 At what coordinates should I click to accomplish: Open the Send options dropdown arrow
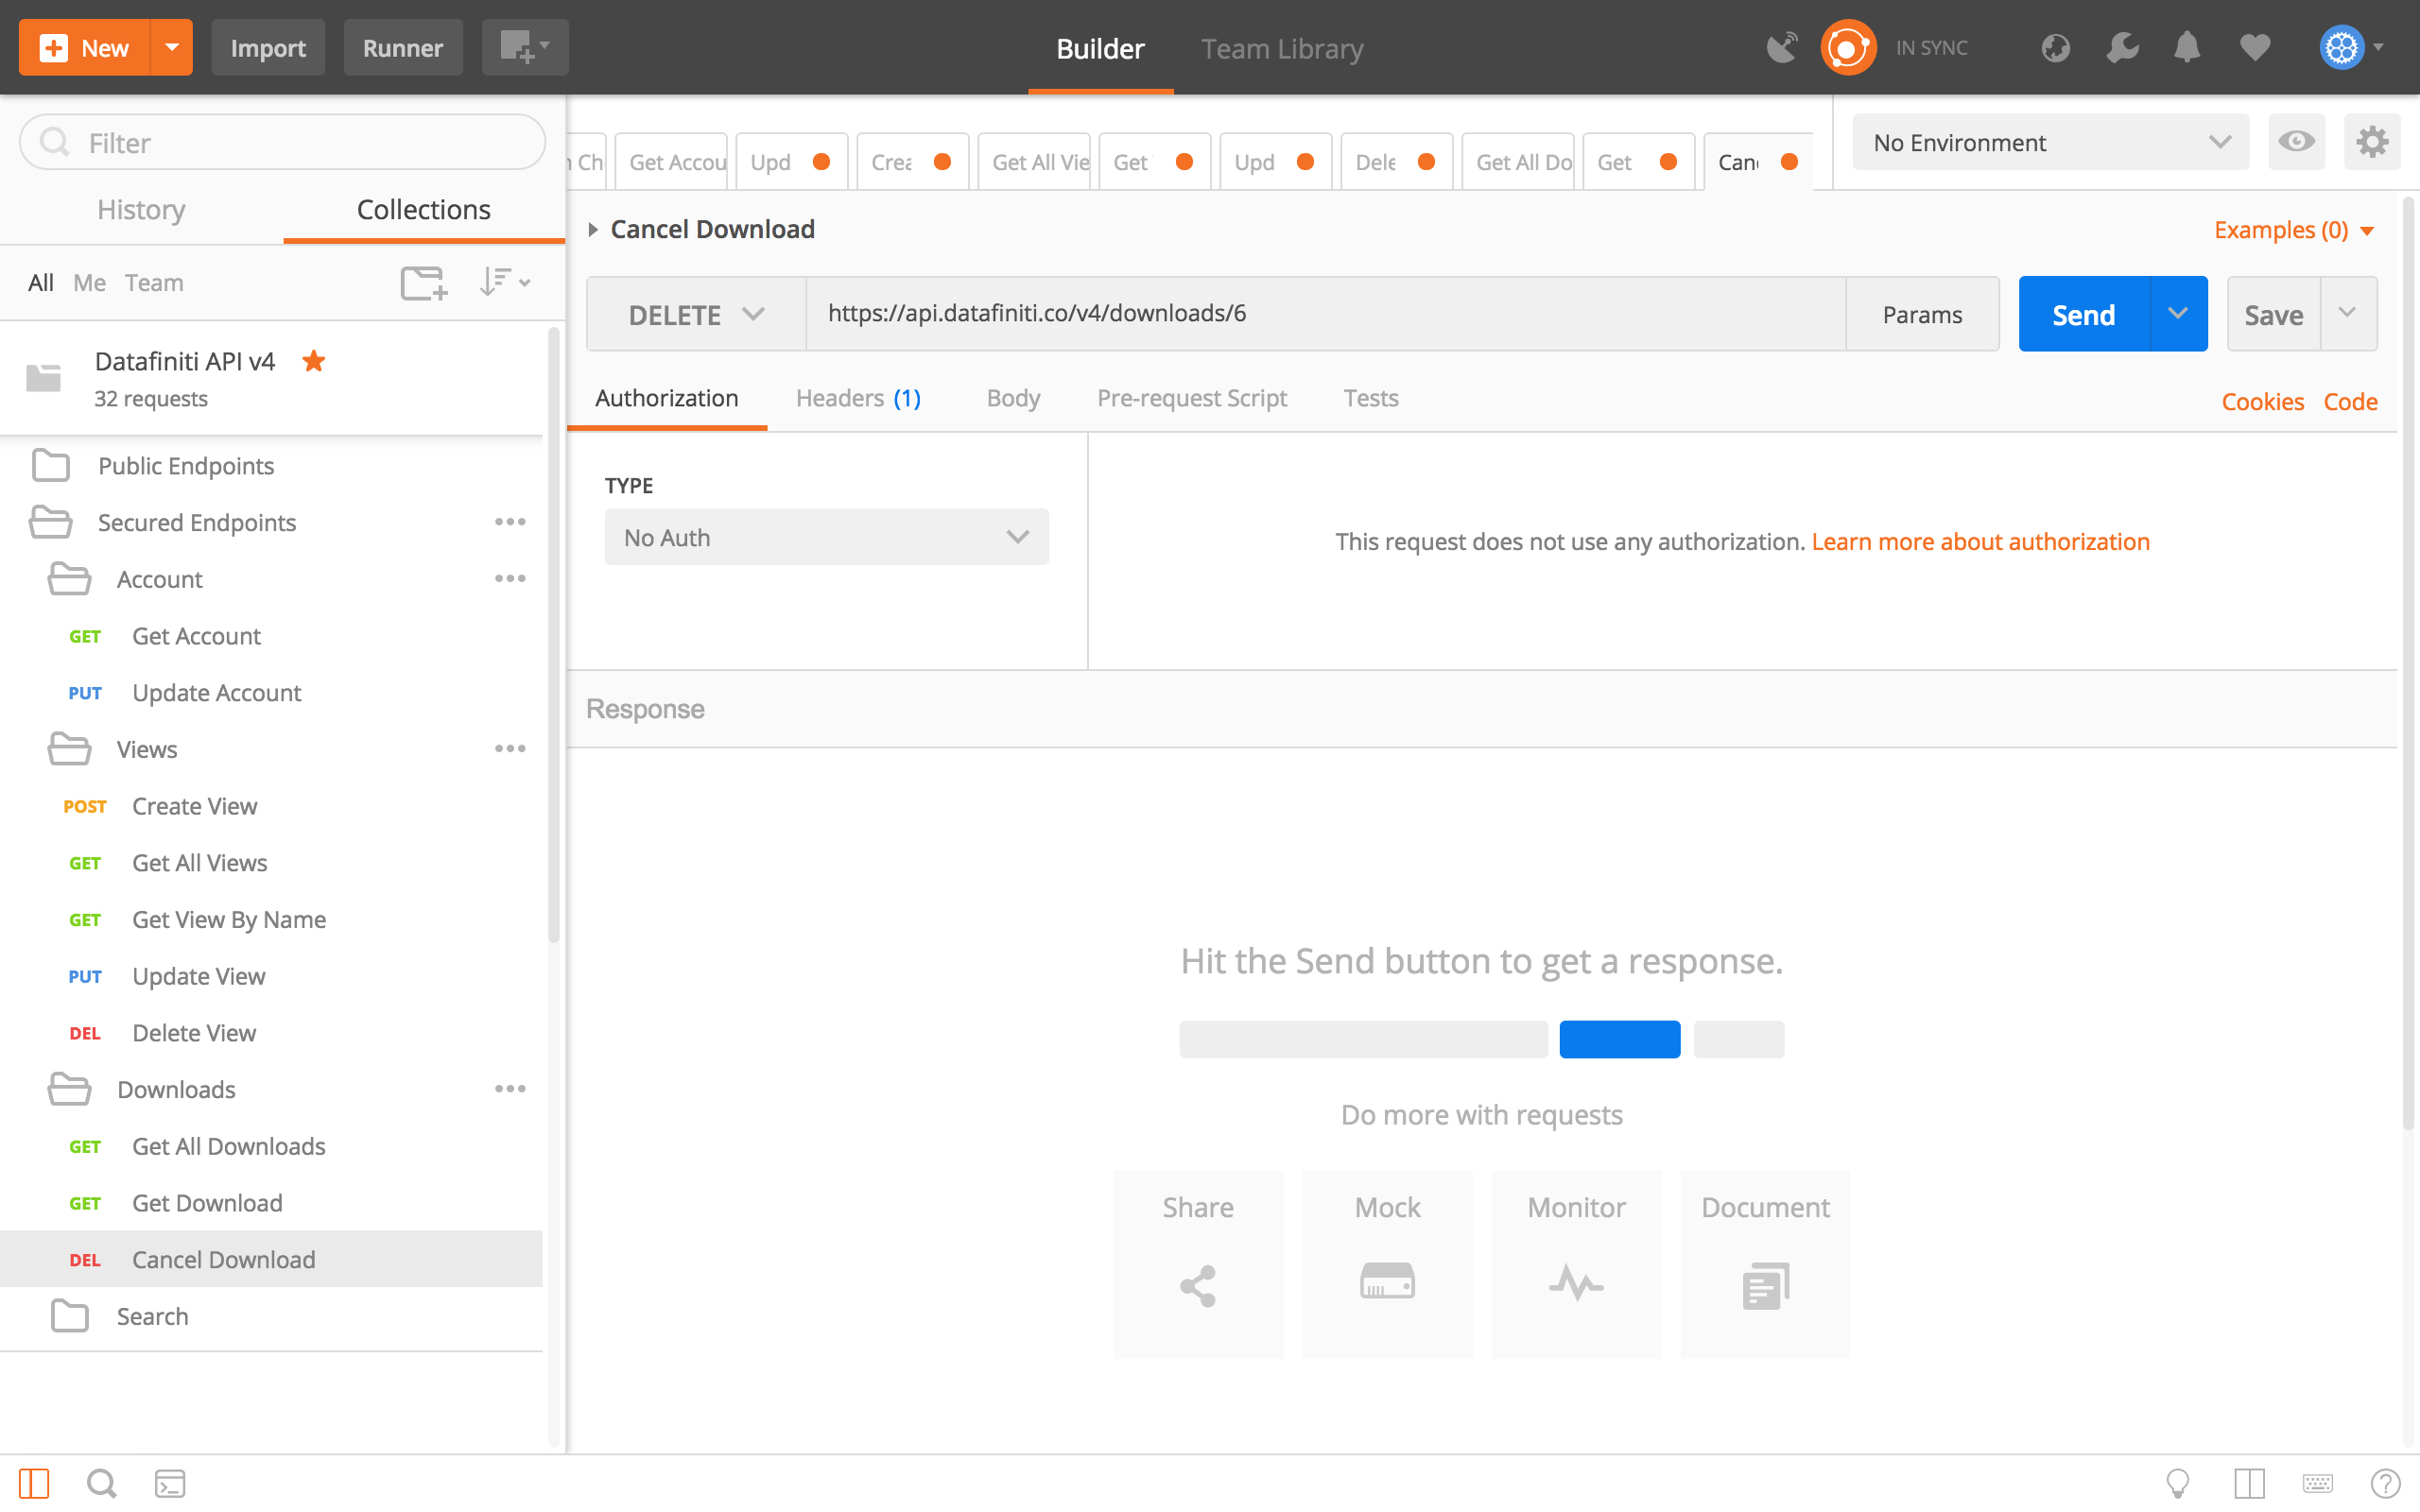[x=2178, y=314]
